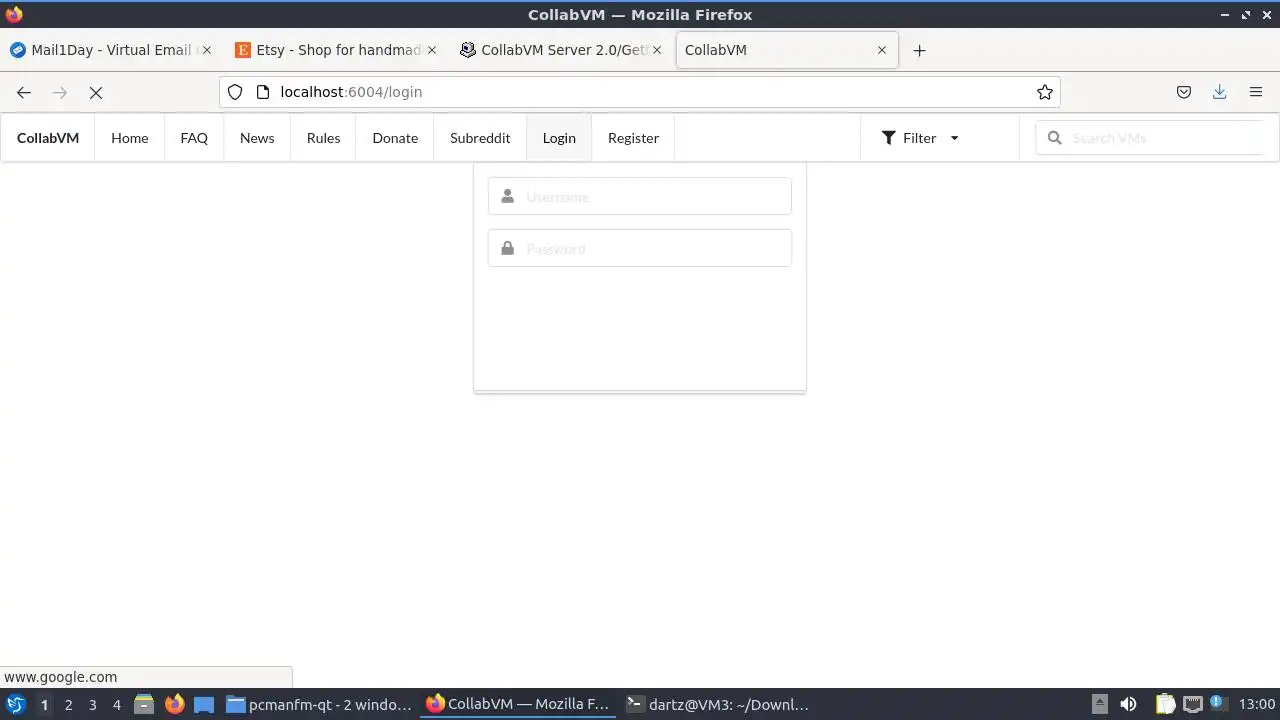Image resolution: width=1280 pixels, height=720 pixels.
Task: Stop page loading with the X button
Action: (x=96, y=92)
